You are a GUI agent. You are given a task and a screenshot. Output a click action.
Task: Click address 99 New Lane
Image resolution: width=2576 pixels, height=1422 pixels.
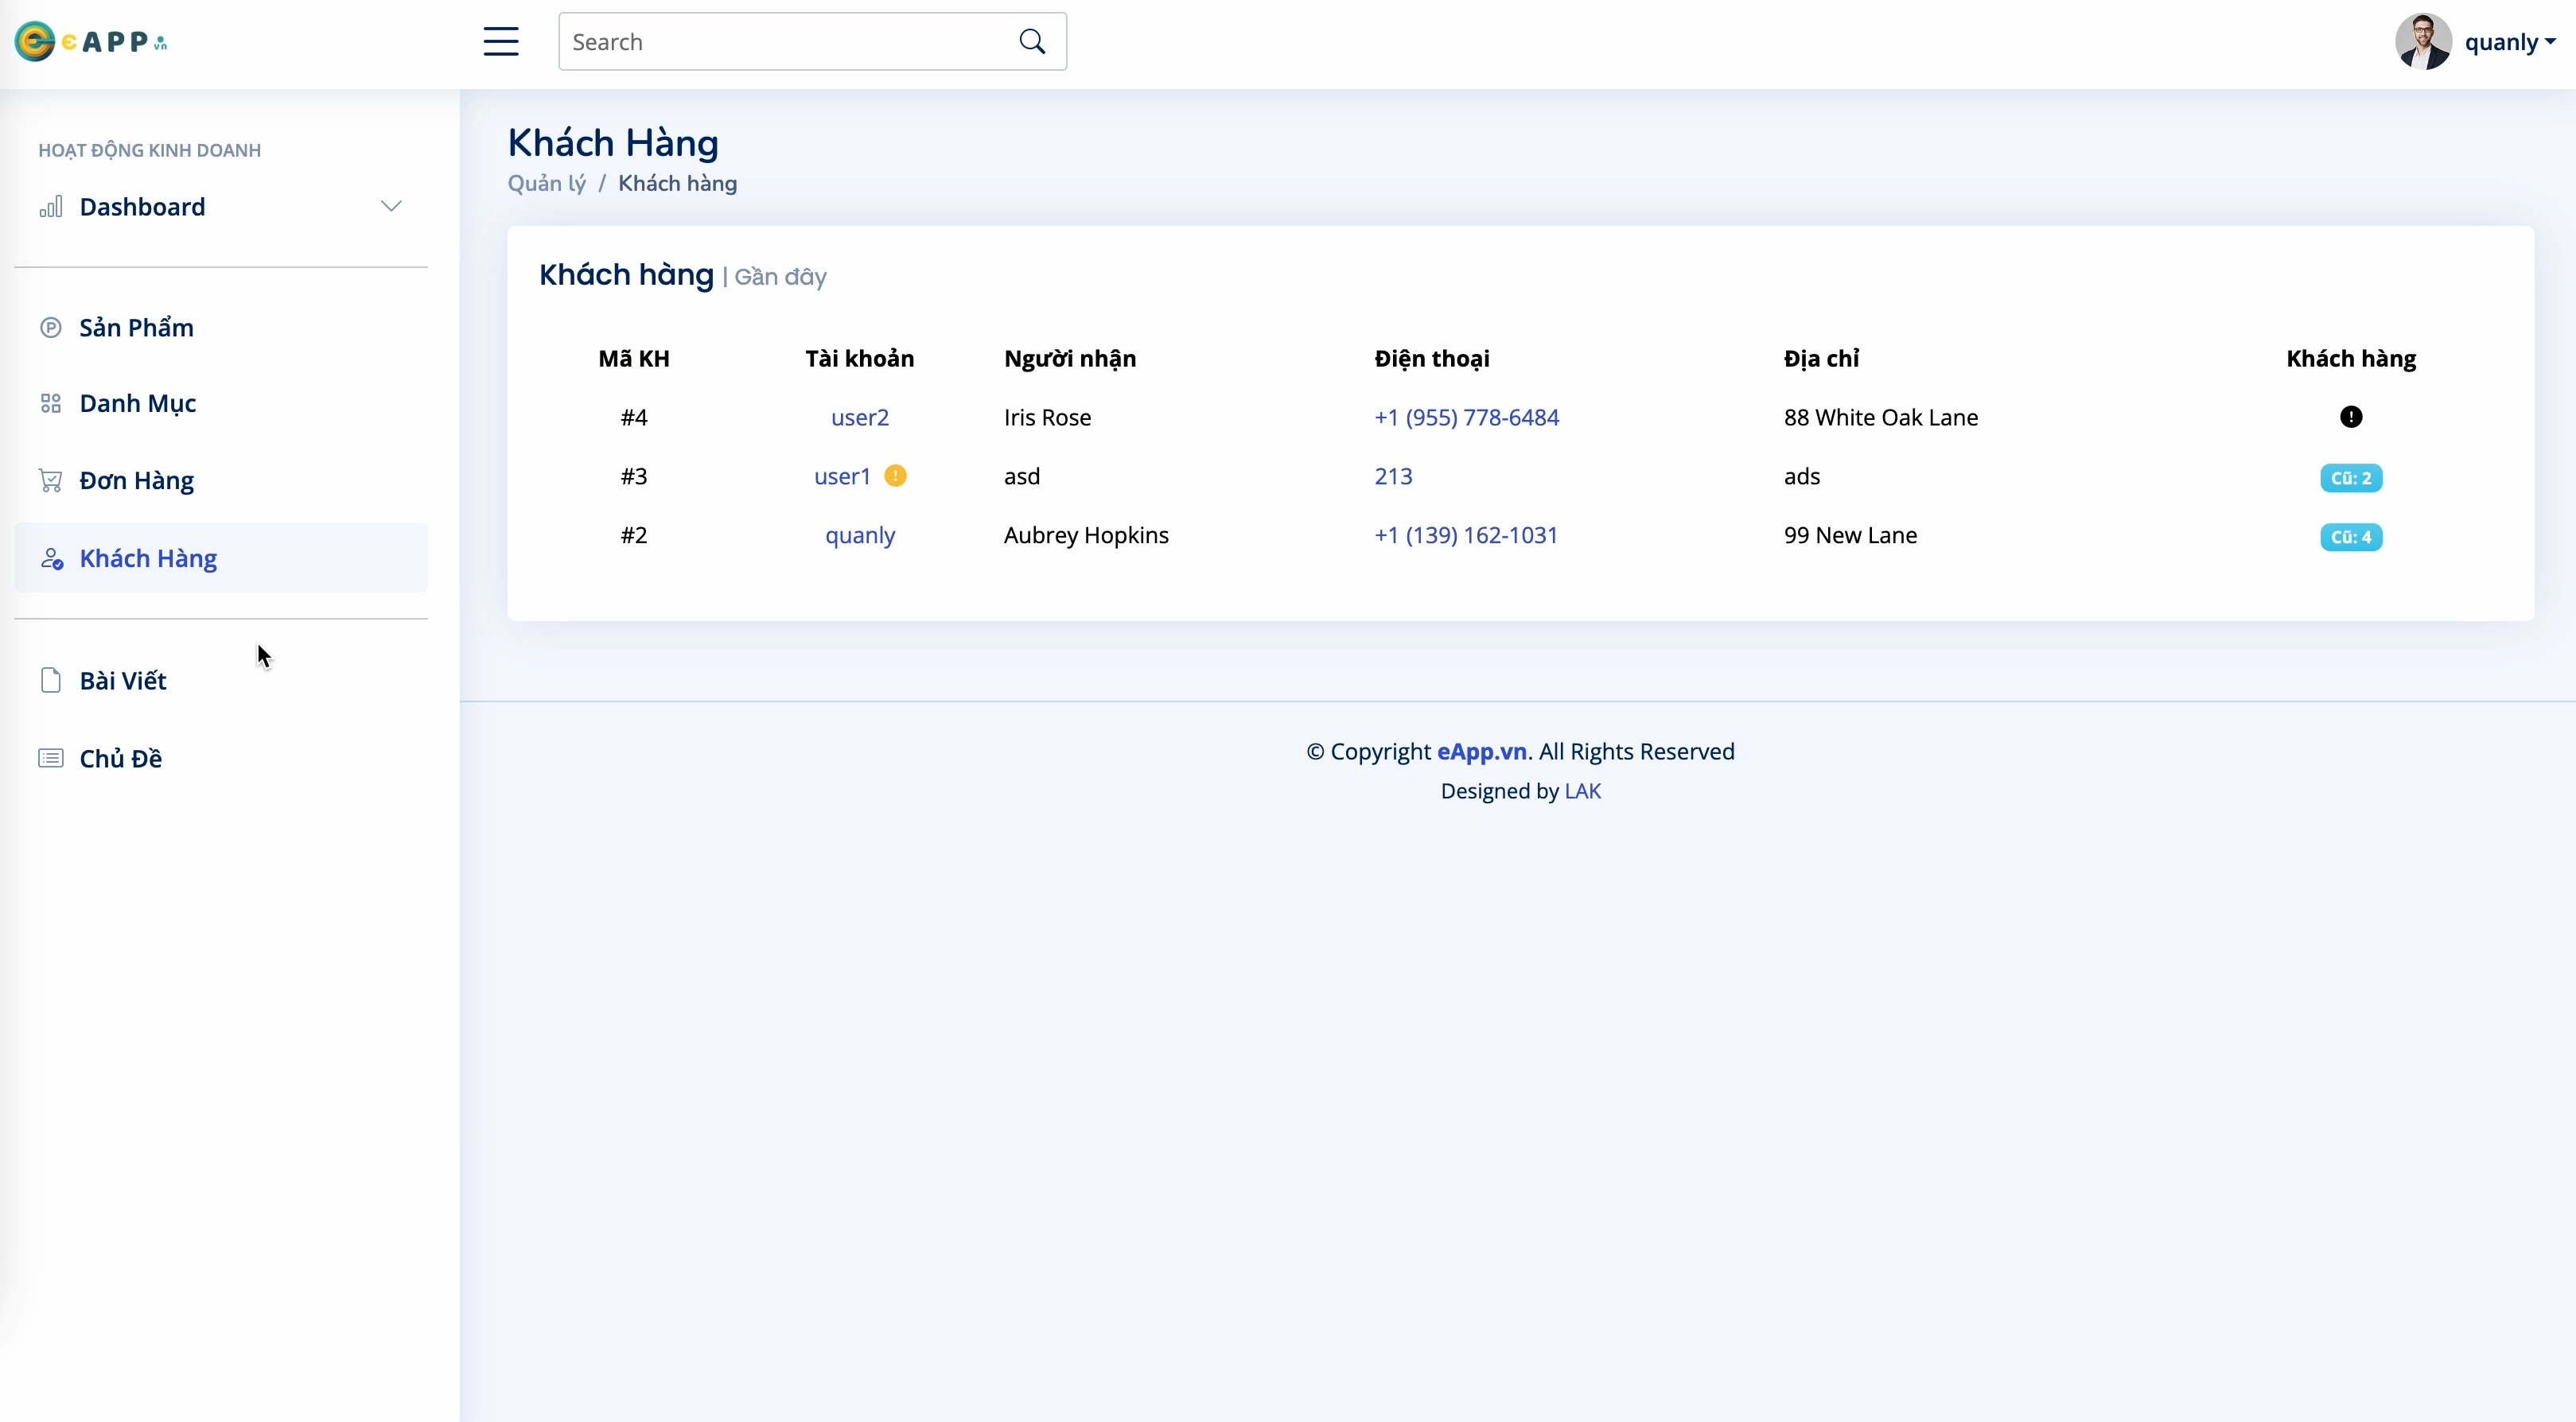click(x=1850, y=536)
